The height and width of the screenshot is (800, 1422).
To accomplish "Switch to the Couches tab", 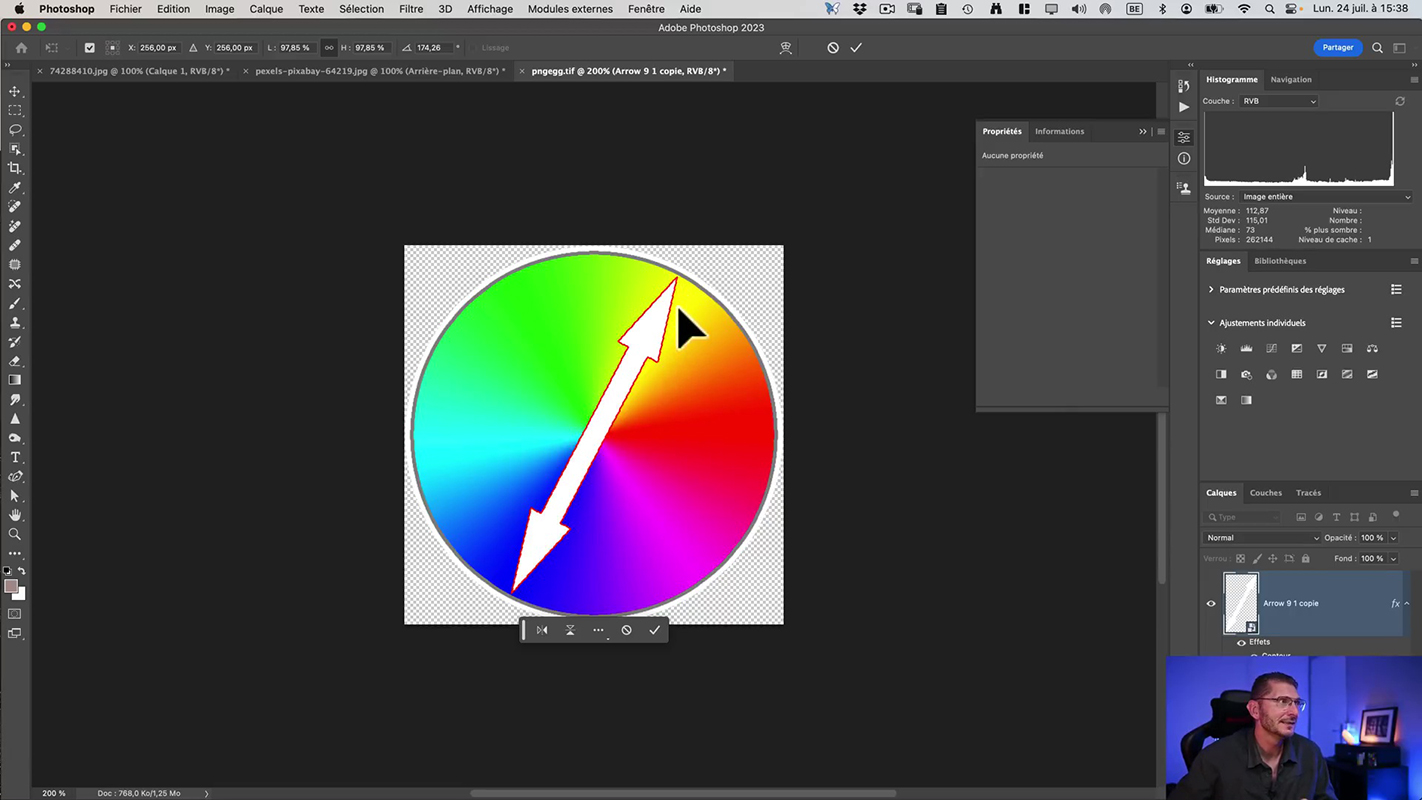I will 1265,493.
